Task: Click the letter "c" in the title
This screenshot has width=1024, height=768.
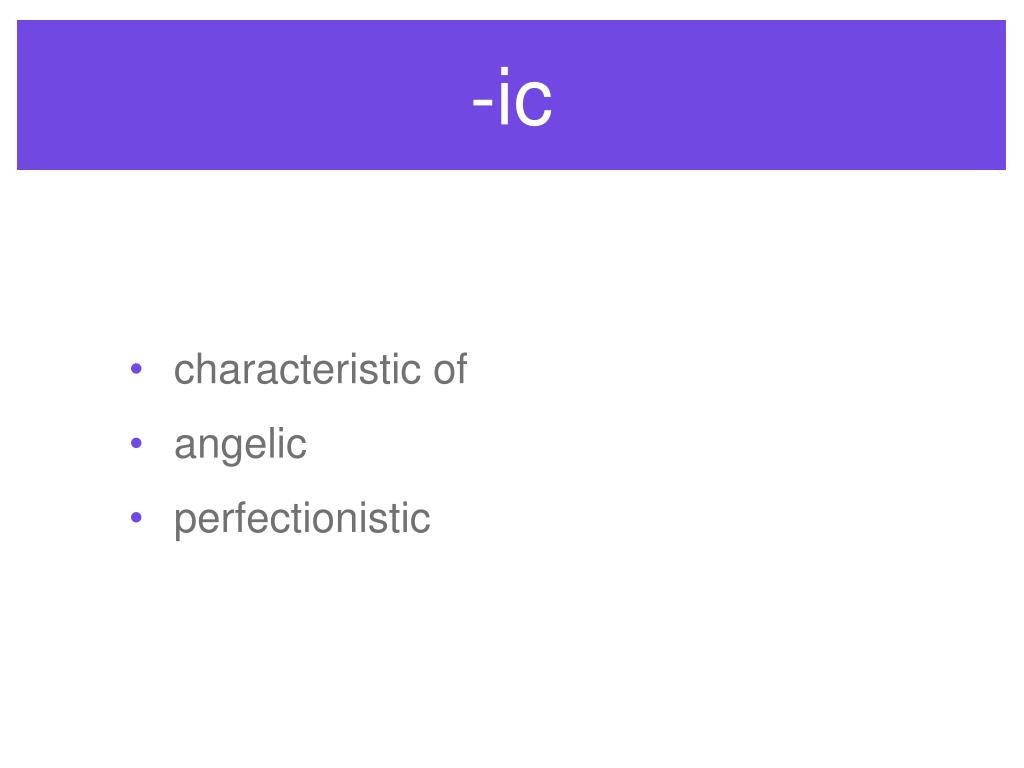Action: tap(536, 104)
